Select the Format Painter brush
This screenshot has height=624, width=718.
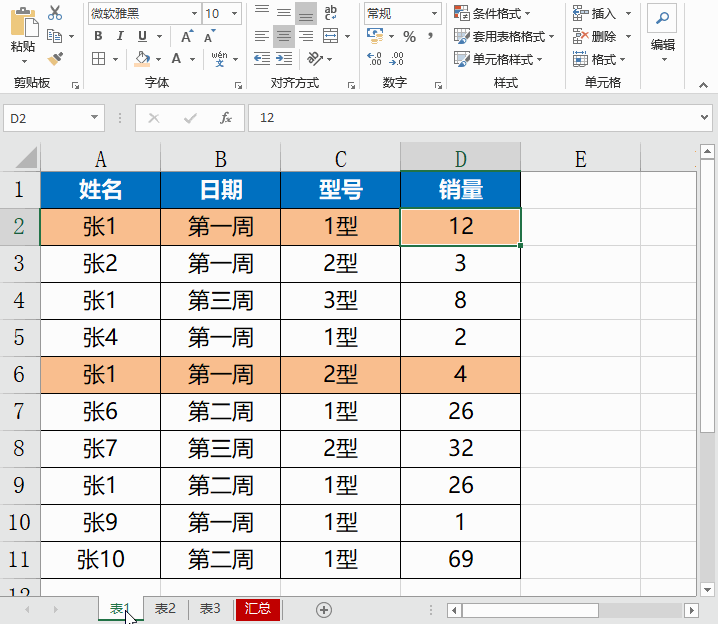tap(55, 59)
